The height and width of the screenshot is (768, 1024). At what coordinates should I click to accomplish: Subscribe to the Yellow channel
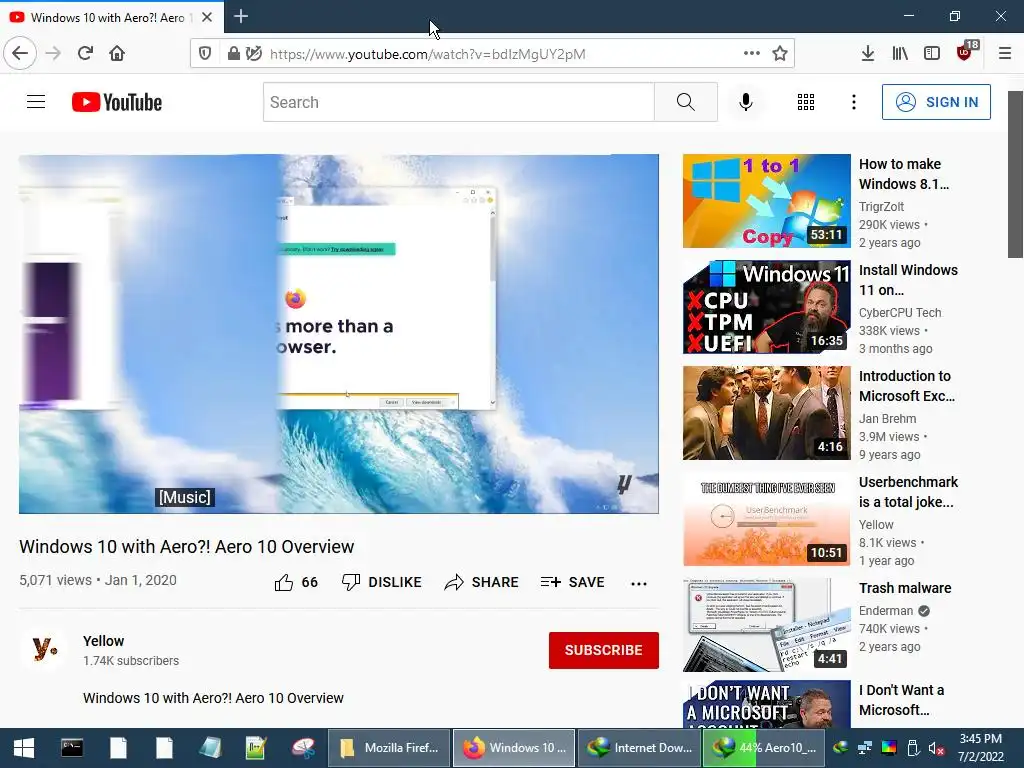[603, 650]
